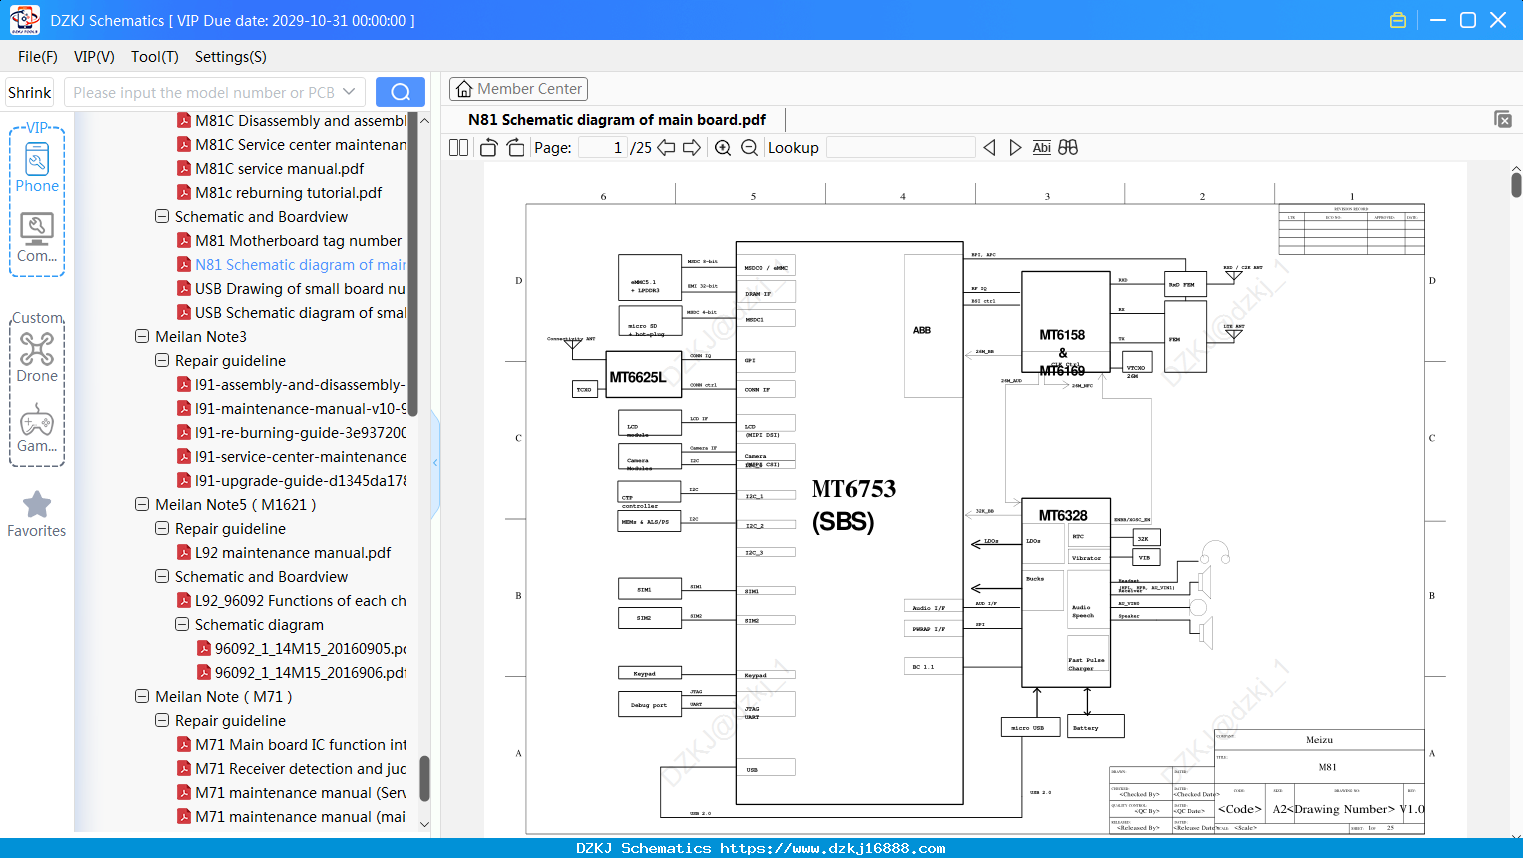1523x858 pixels.
Task: Click the DZKJ app logo
Action: 24,20
